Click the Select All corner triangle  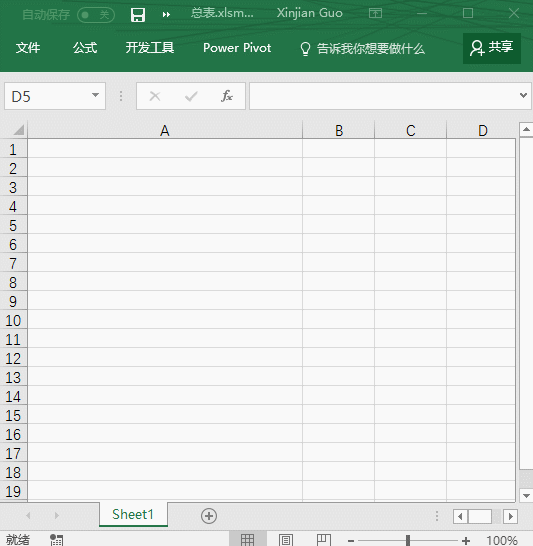[18, 130]
